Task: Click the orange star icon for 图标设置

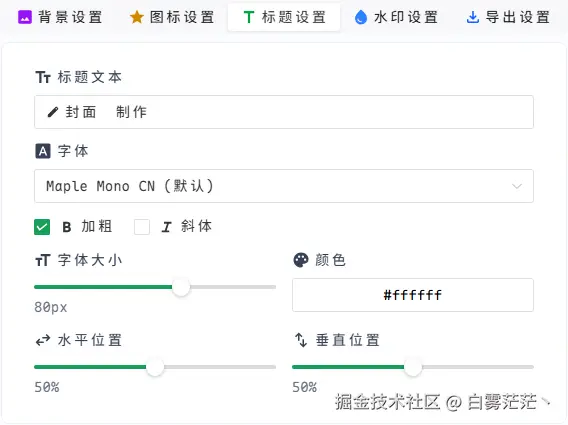Action: coord(137,17)
